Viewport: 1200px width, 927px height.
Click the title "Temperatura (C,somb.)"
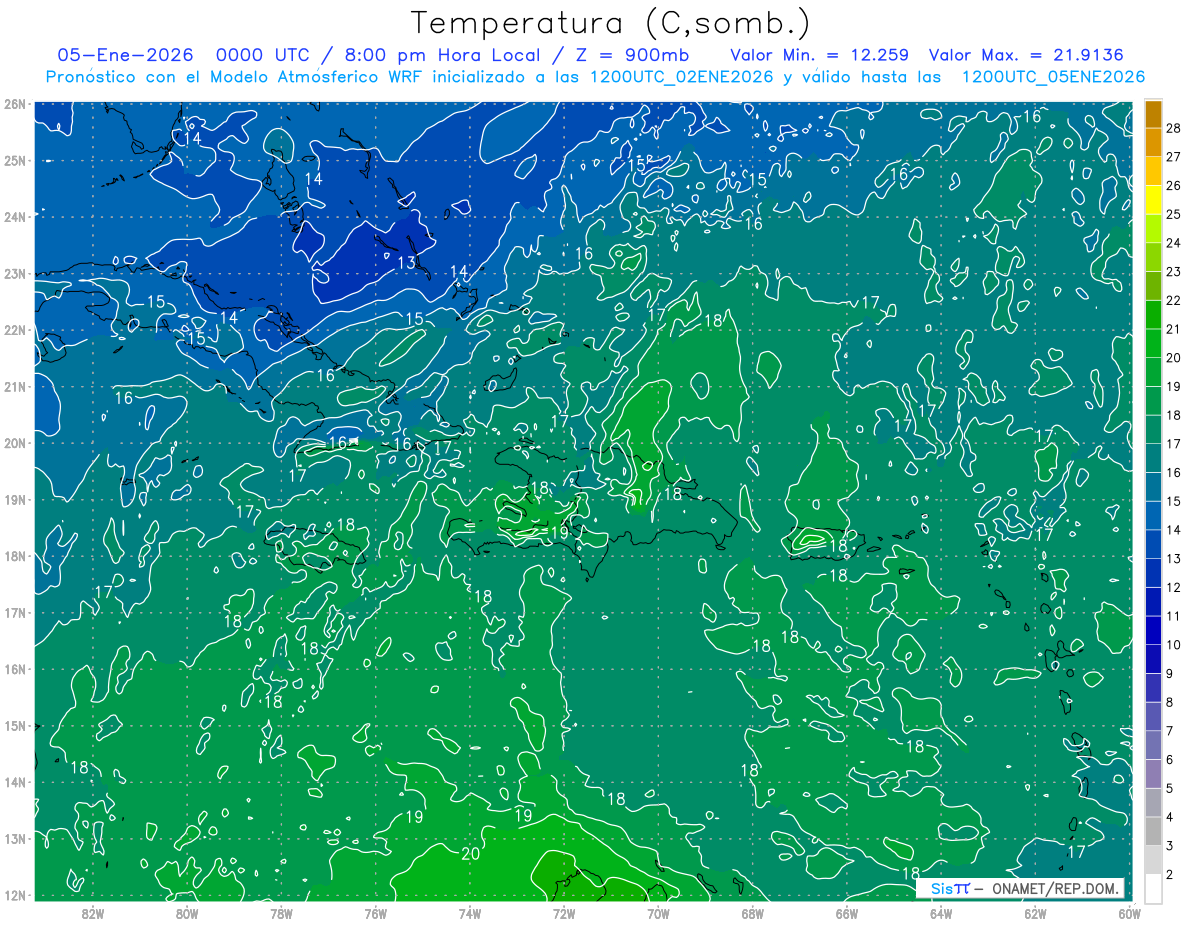coord(610,23)
